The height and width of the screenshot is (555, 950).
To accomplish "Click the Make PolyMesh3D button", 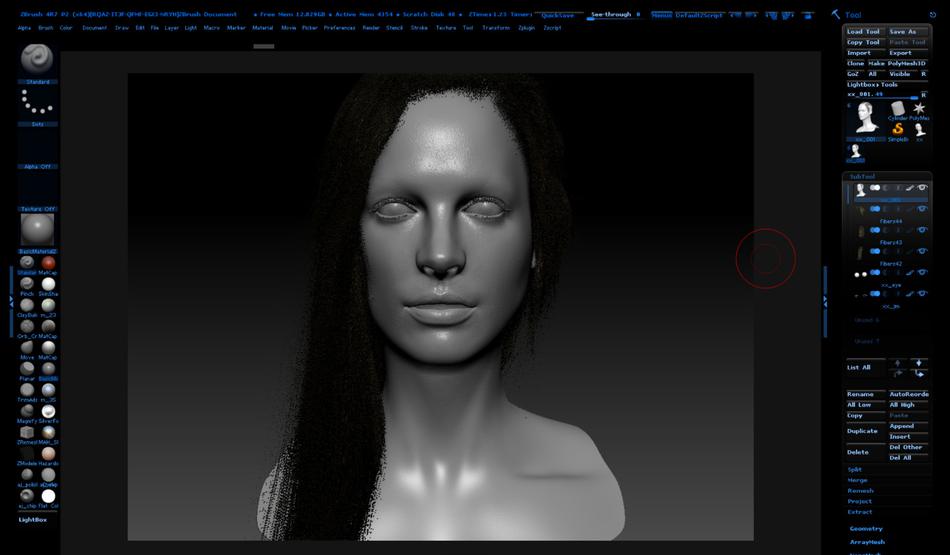I will click(897, 64).
